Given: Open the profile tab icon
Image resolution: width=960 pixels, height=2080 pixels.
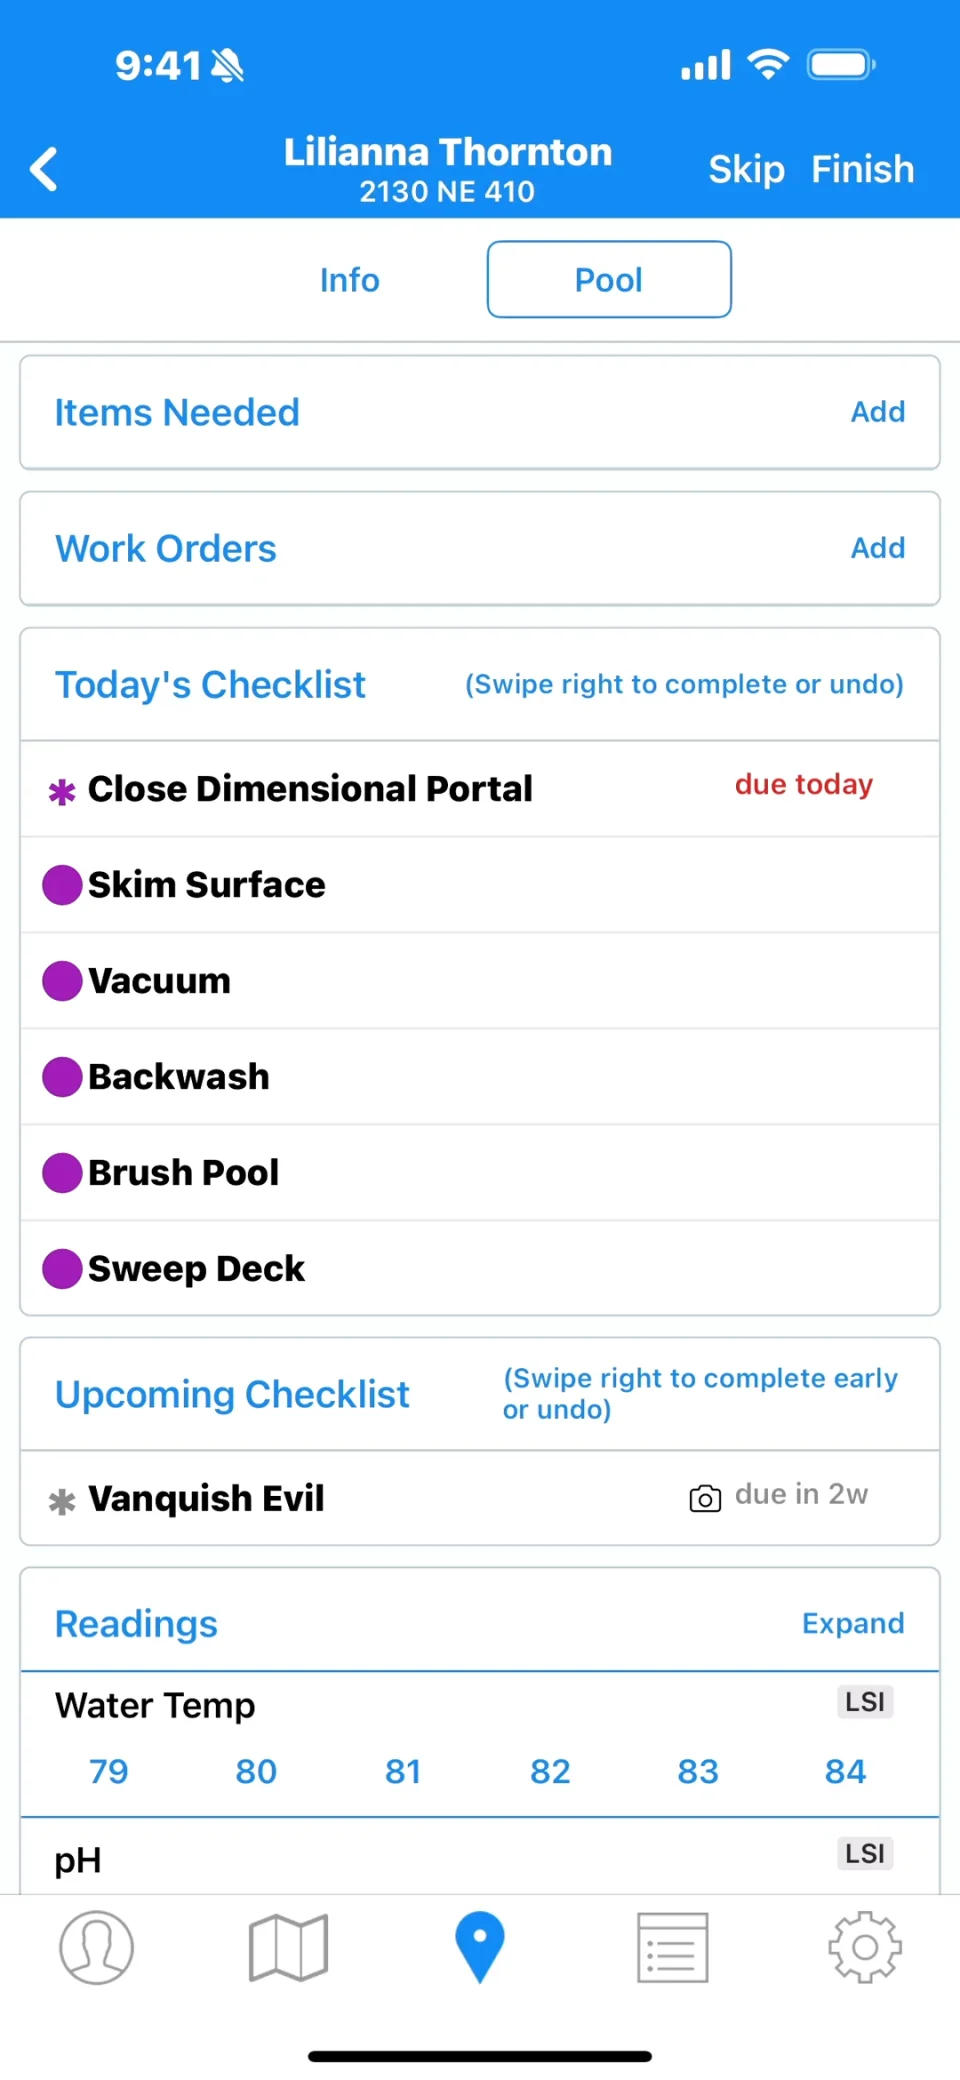Looking at the screenshot, I should tap(96, 1947).
